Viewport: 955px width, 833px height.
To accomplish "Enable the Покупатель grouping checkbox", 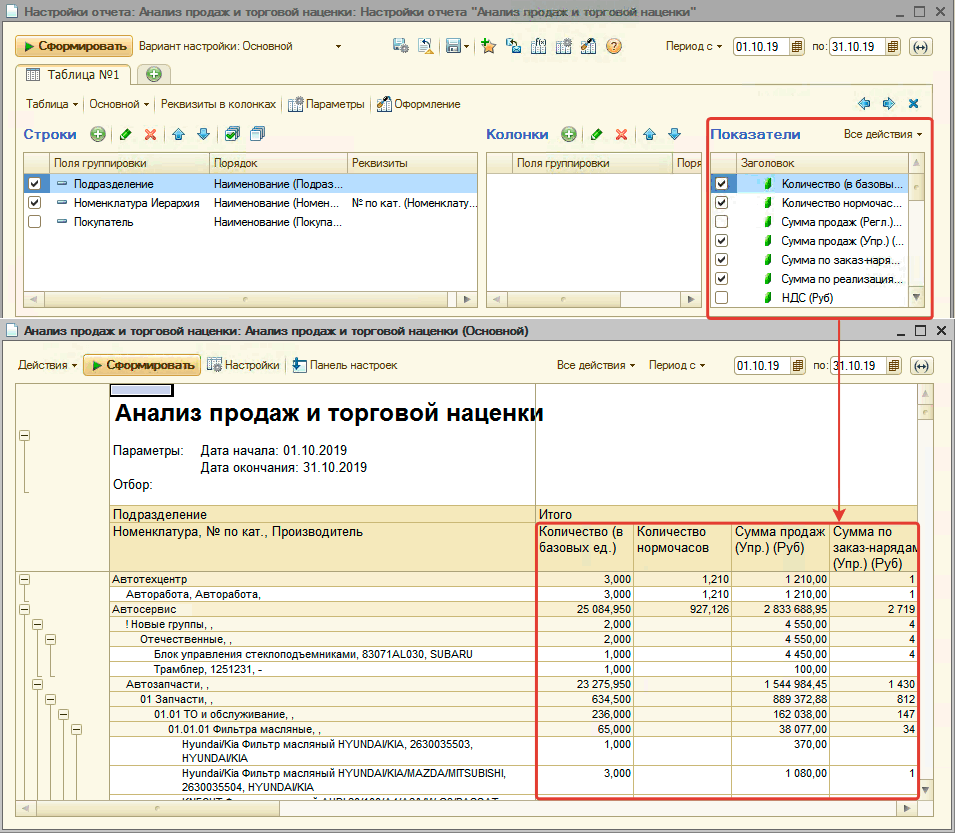I will tap(35, 222).
